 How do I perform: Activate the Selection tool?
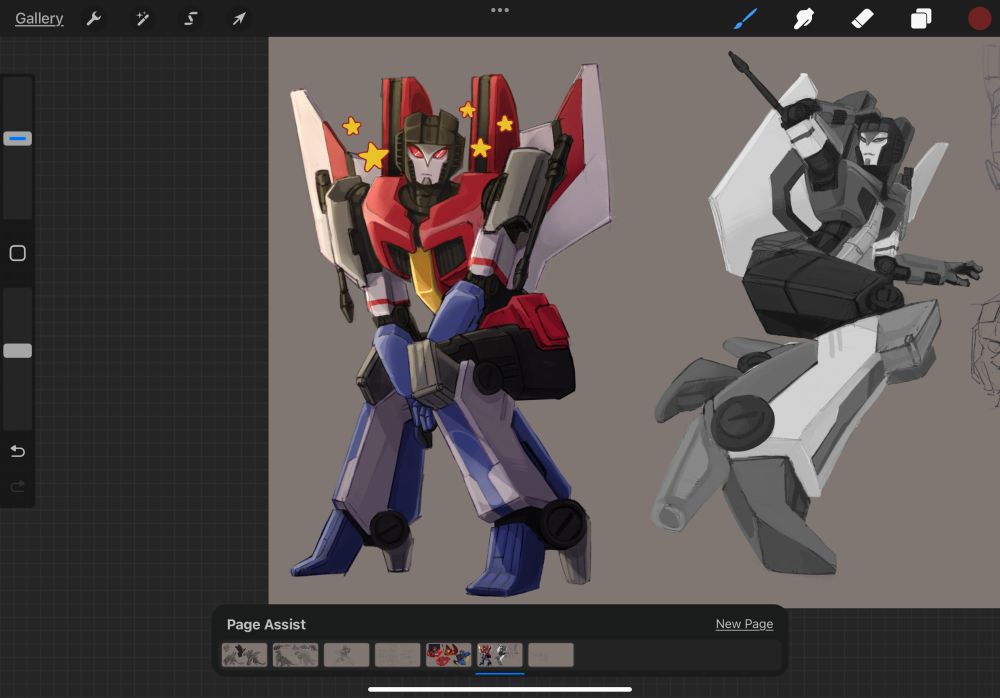coord(190,19)
